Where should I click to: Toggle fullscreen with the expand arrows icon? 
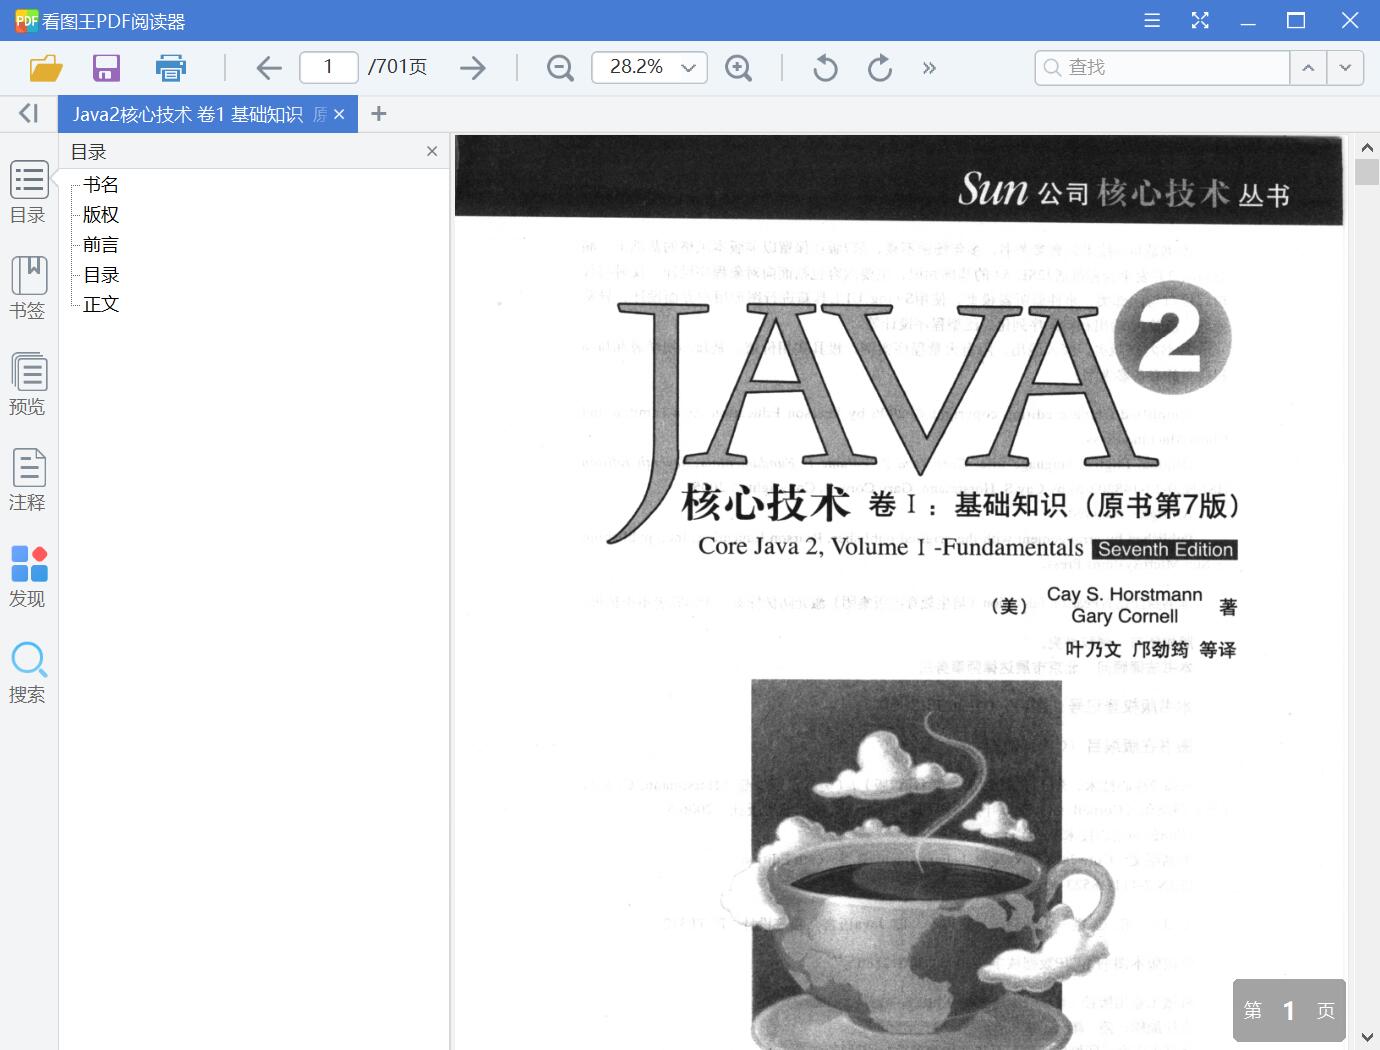click(1200, 20)
